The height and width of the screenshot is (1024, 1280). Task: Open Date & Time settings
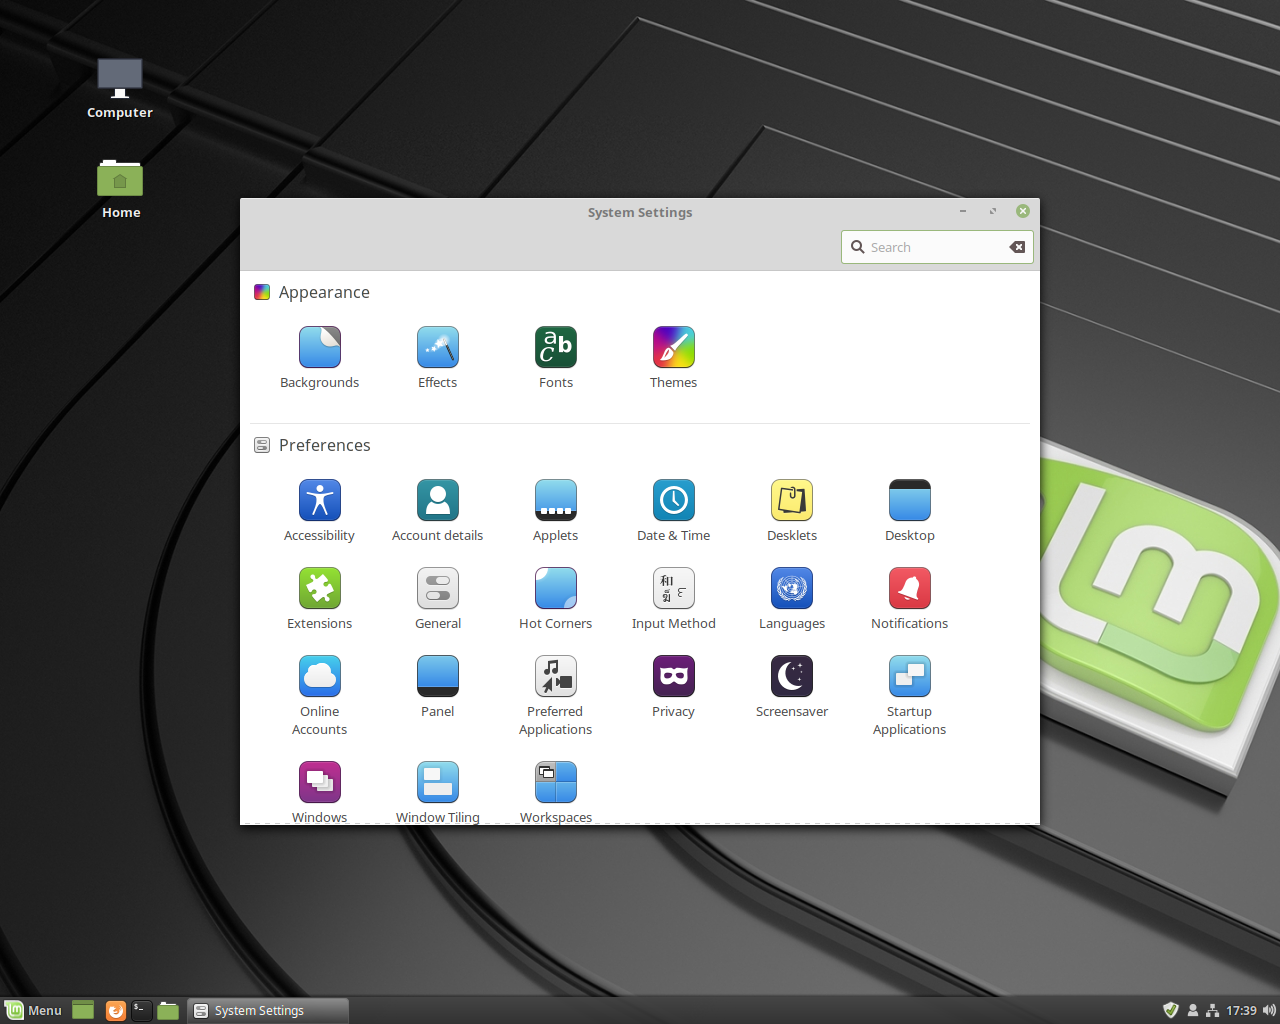(x=674, y=511)
